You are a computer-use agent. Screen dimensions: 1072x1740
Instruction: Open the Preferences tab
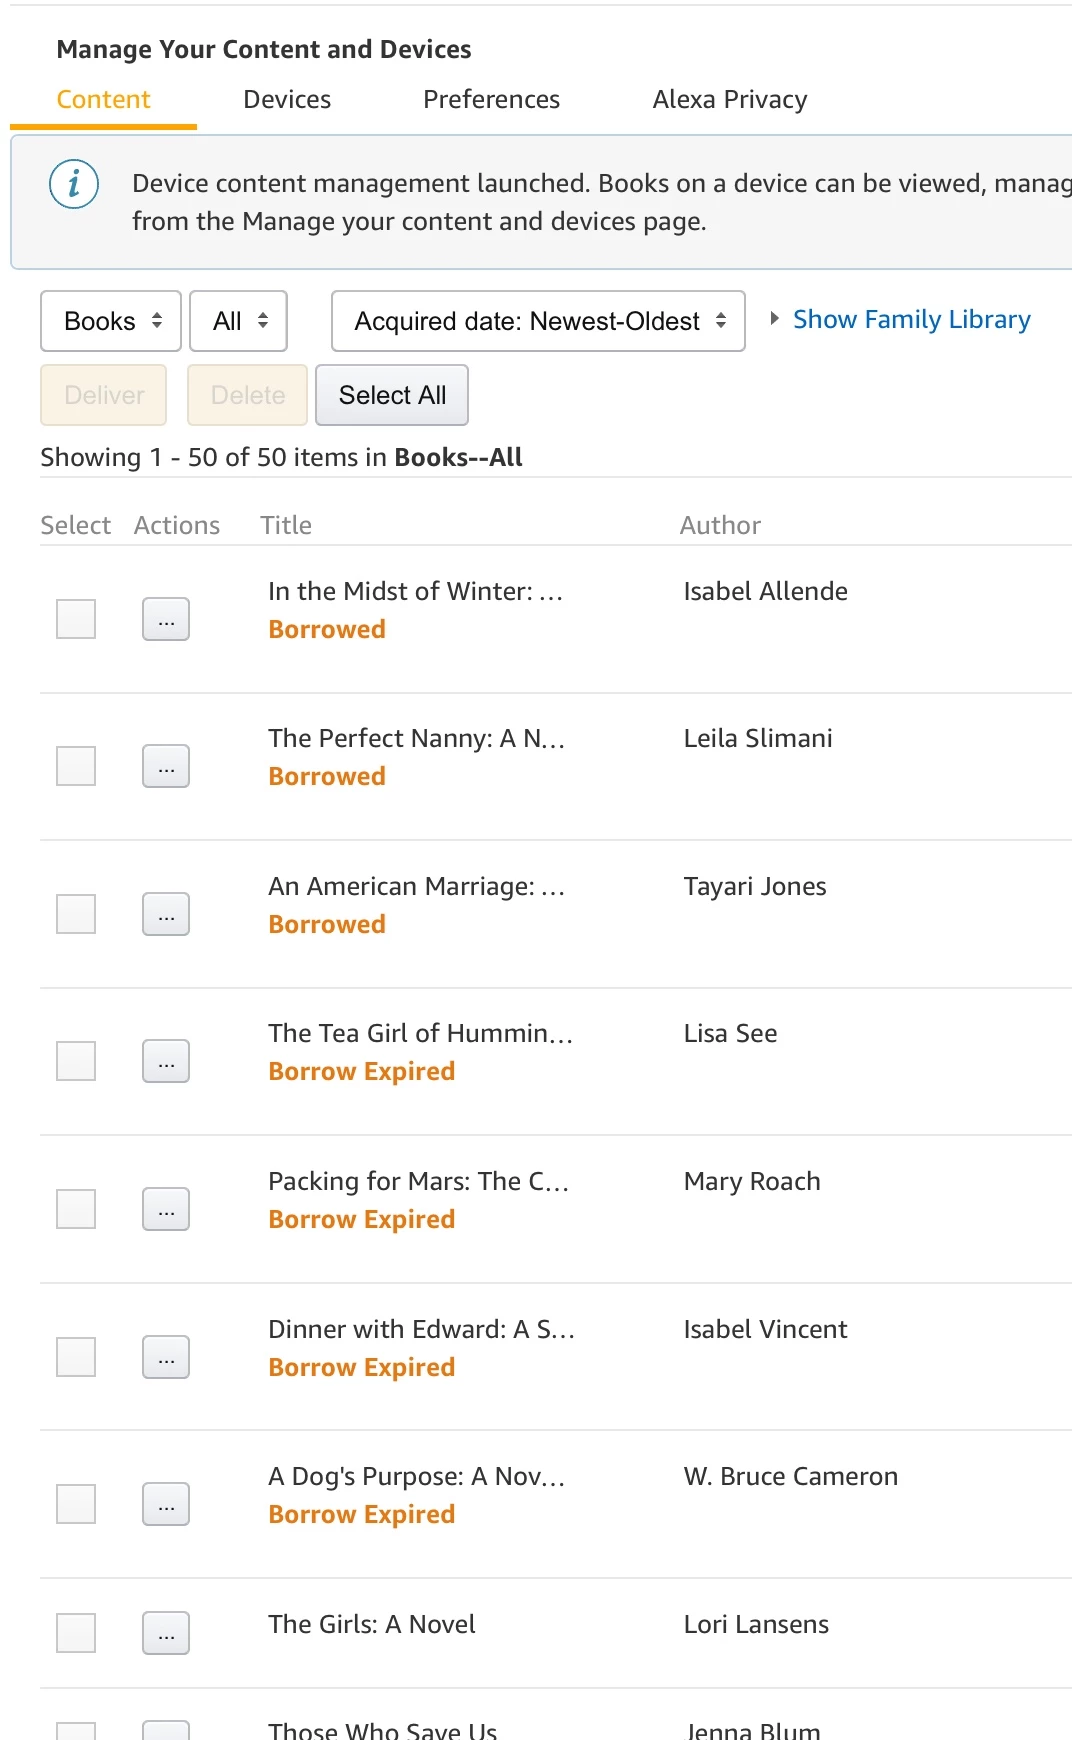click(x=491, y=100)
